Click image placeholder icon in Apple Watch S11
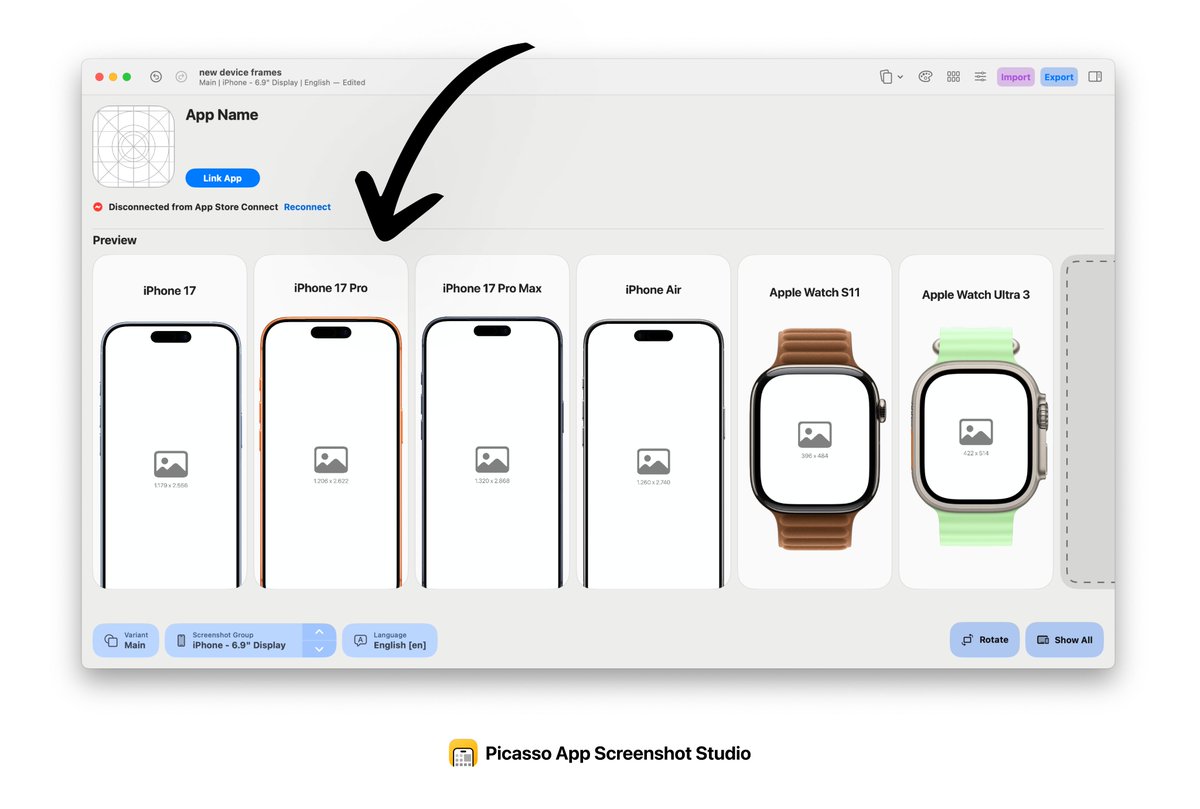This screenshot has width=1200, height=809. (815, 435)
